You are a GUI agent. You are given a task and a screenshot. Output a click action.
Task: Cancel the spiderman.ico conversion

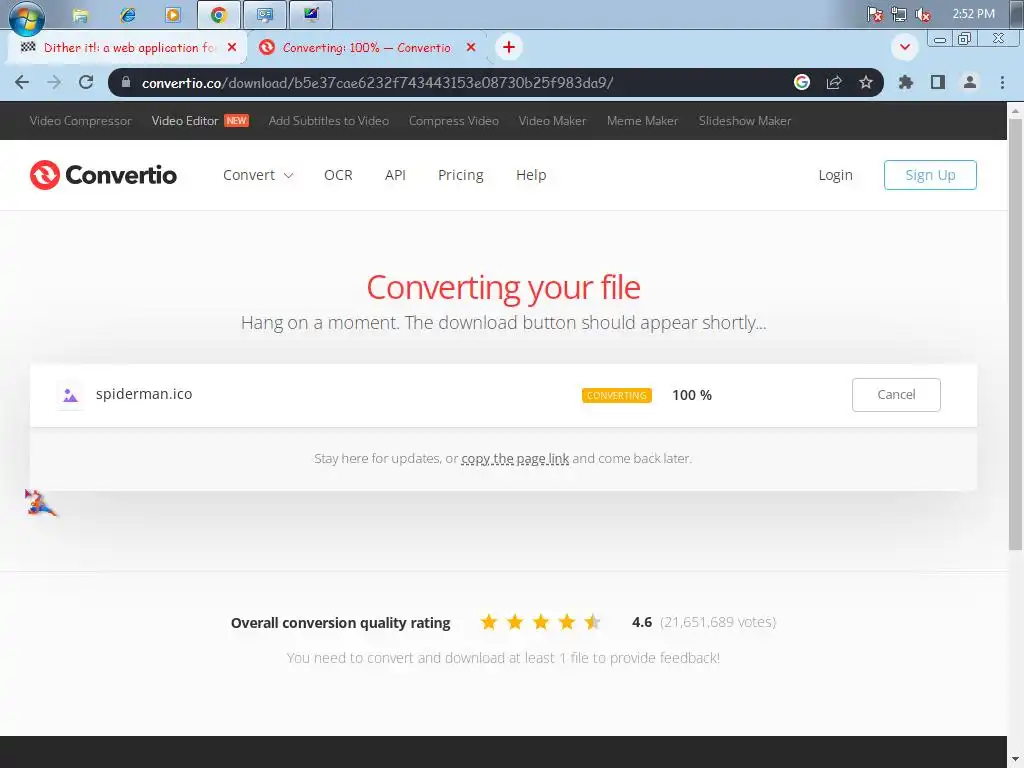pyautogui.click(x=896, y=394)
